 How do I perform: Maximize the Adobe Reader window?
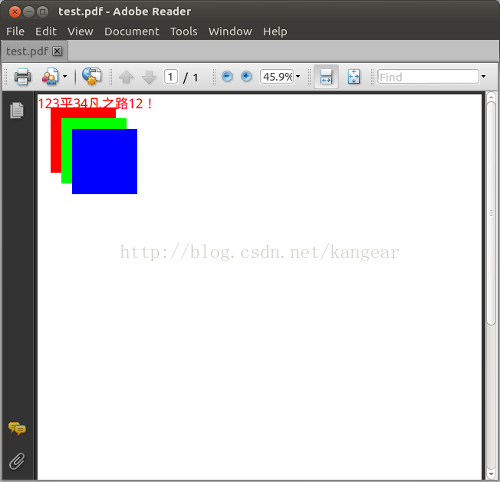point(42,12)
